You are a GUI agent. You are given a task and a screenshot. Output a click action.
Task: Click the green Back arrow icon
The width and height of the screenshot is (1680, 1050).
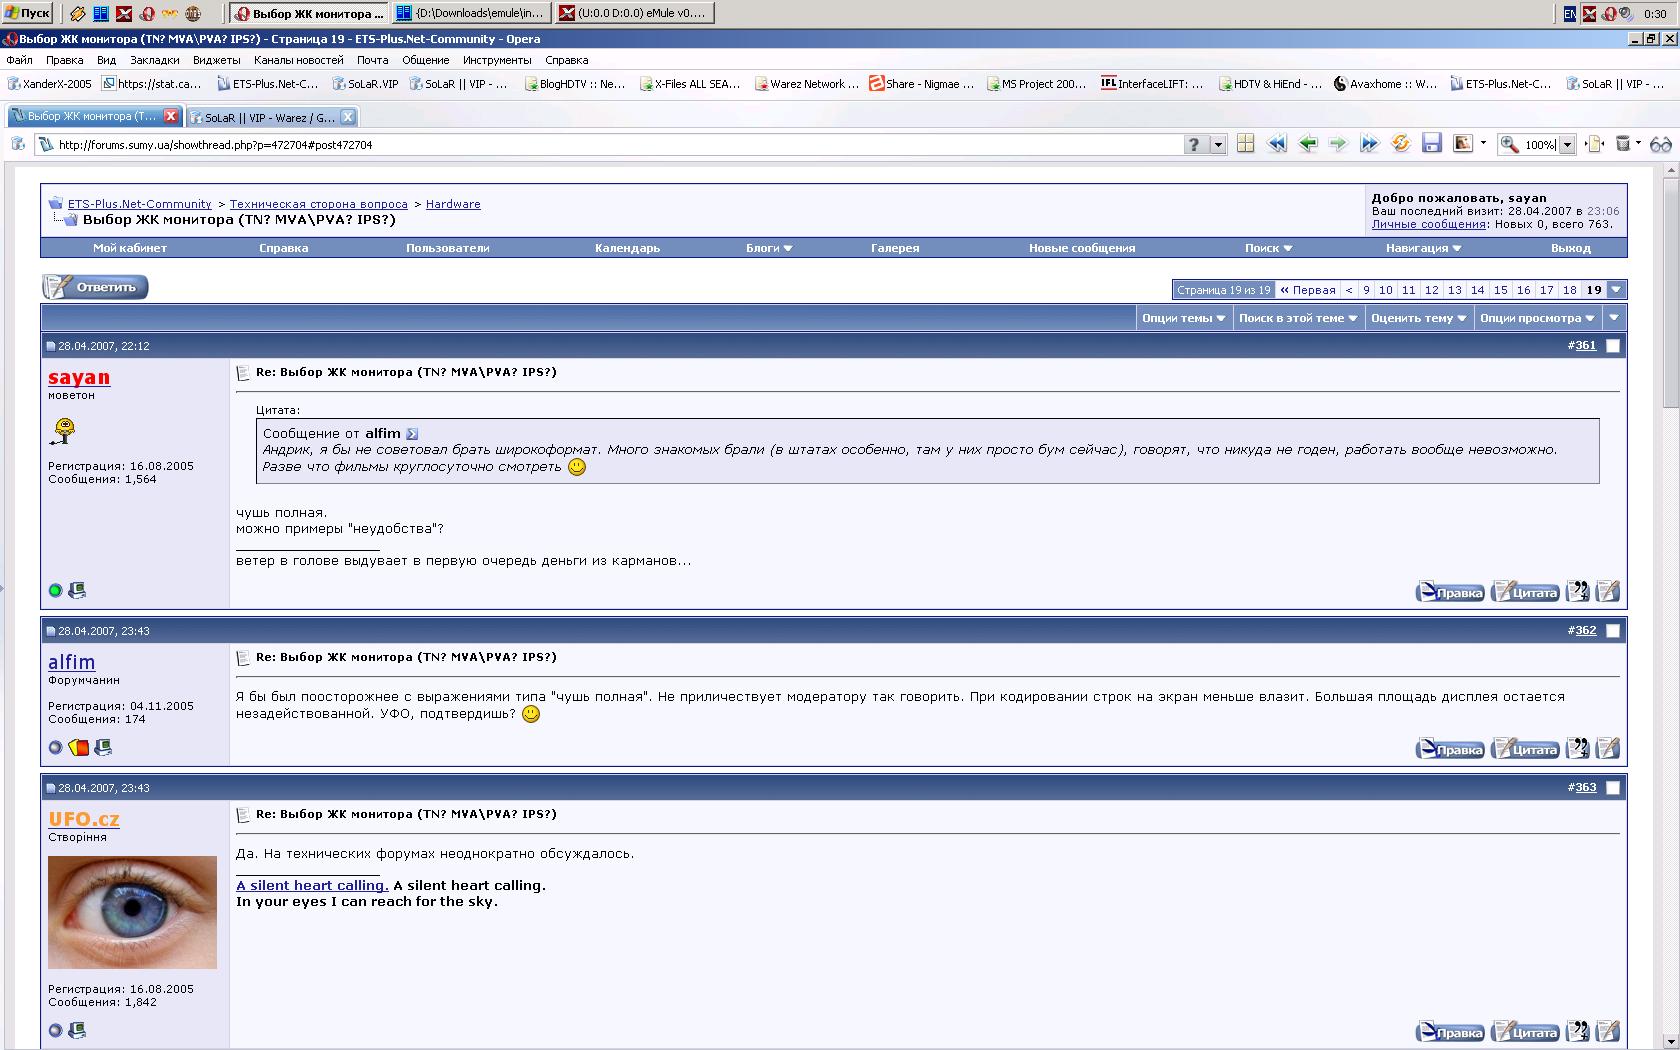1307,144
